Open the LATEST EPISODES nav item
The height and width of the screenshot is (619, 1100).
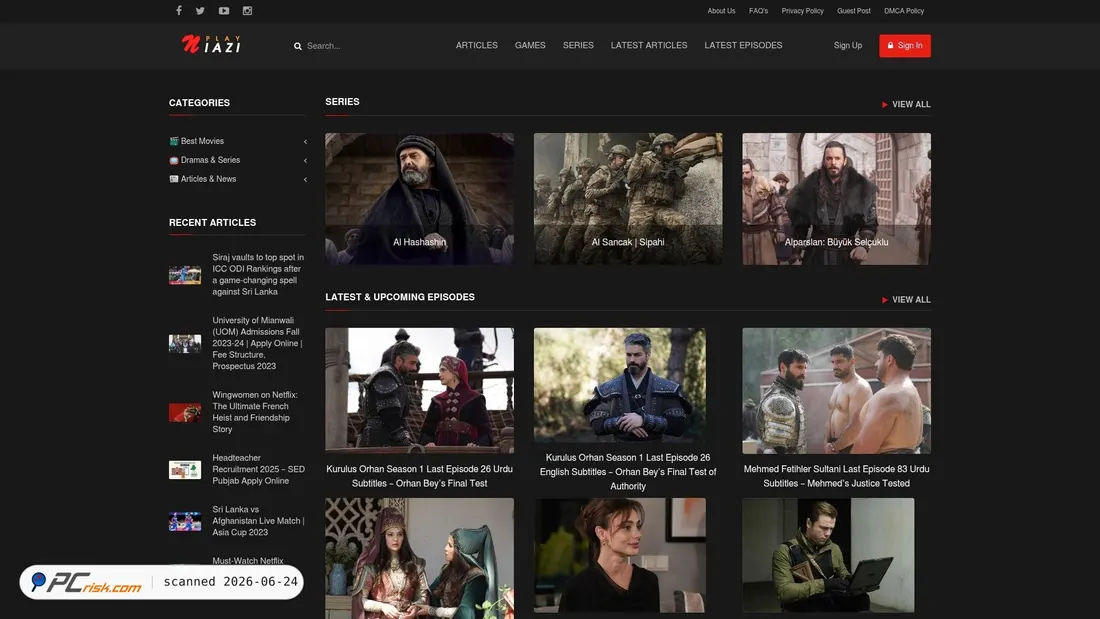point(743,46)
